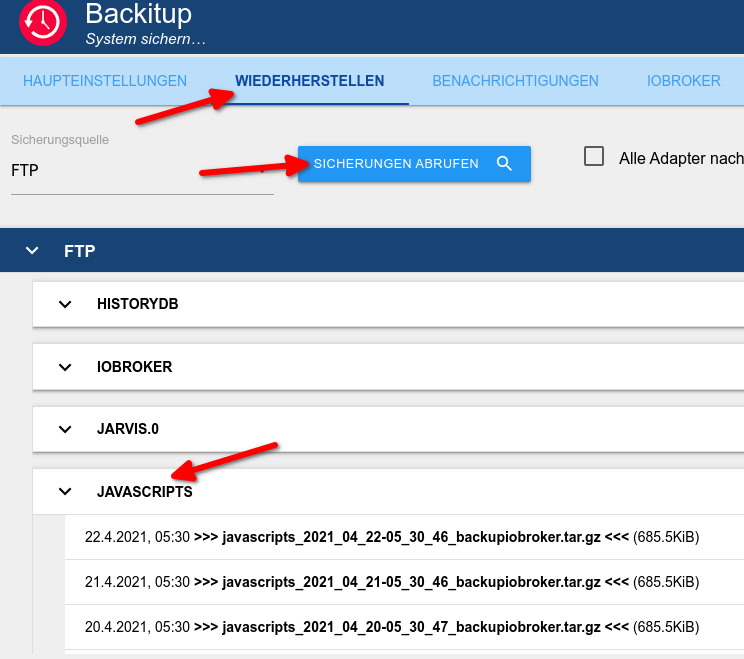Toggle the Alle Adapter checkbox
The width and height of the screenshot is (744, 659).
(594, 156)
